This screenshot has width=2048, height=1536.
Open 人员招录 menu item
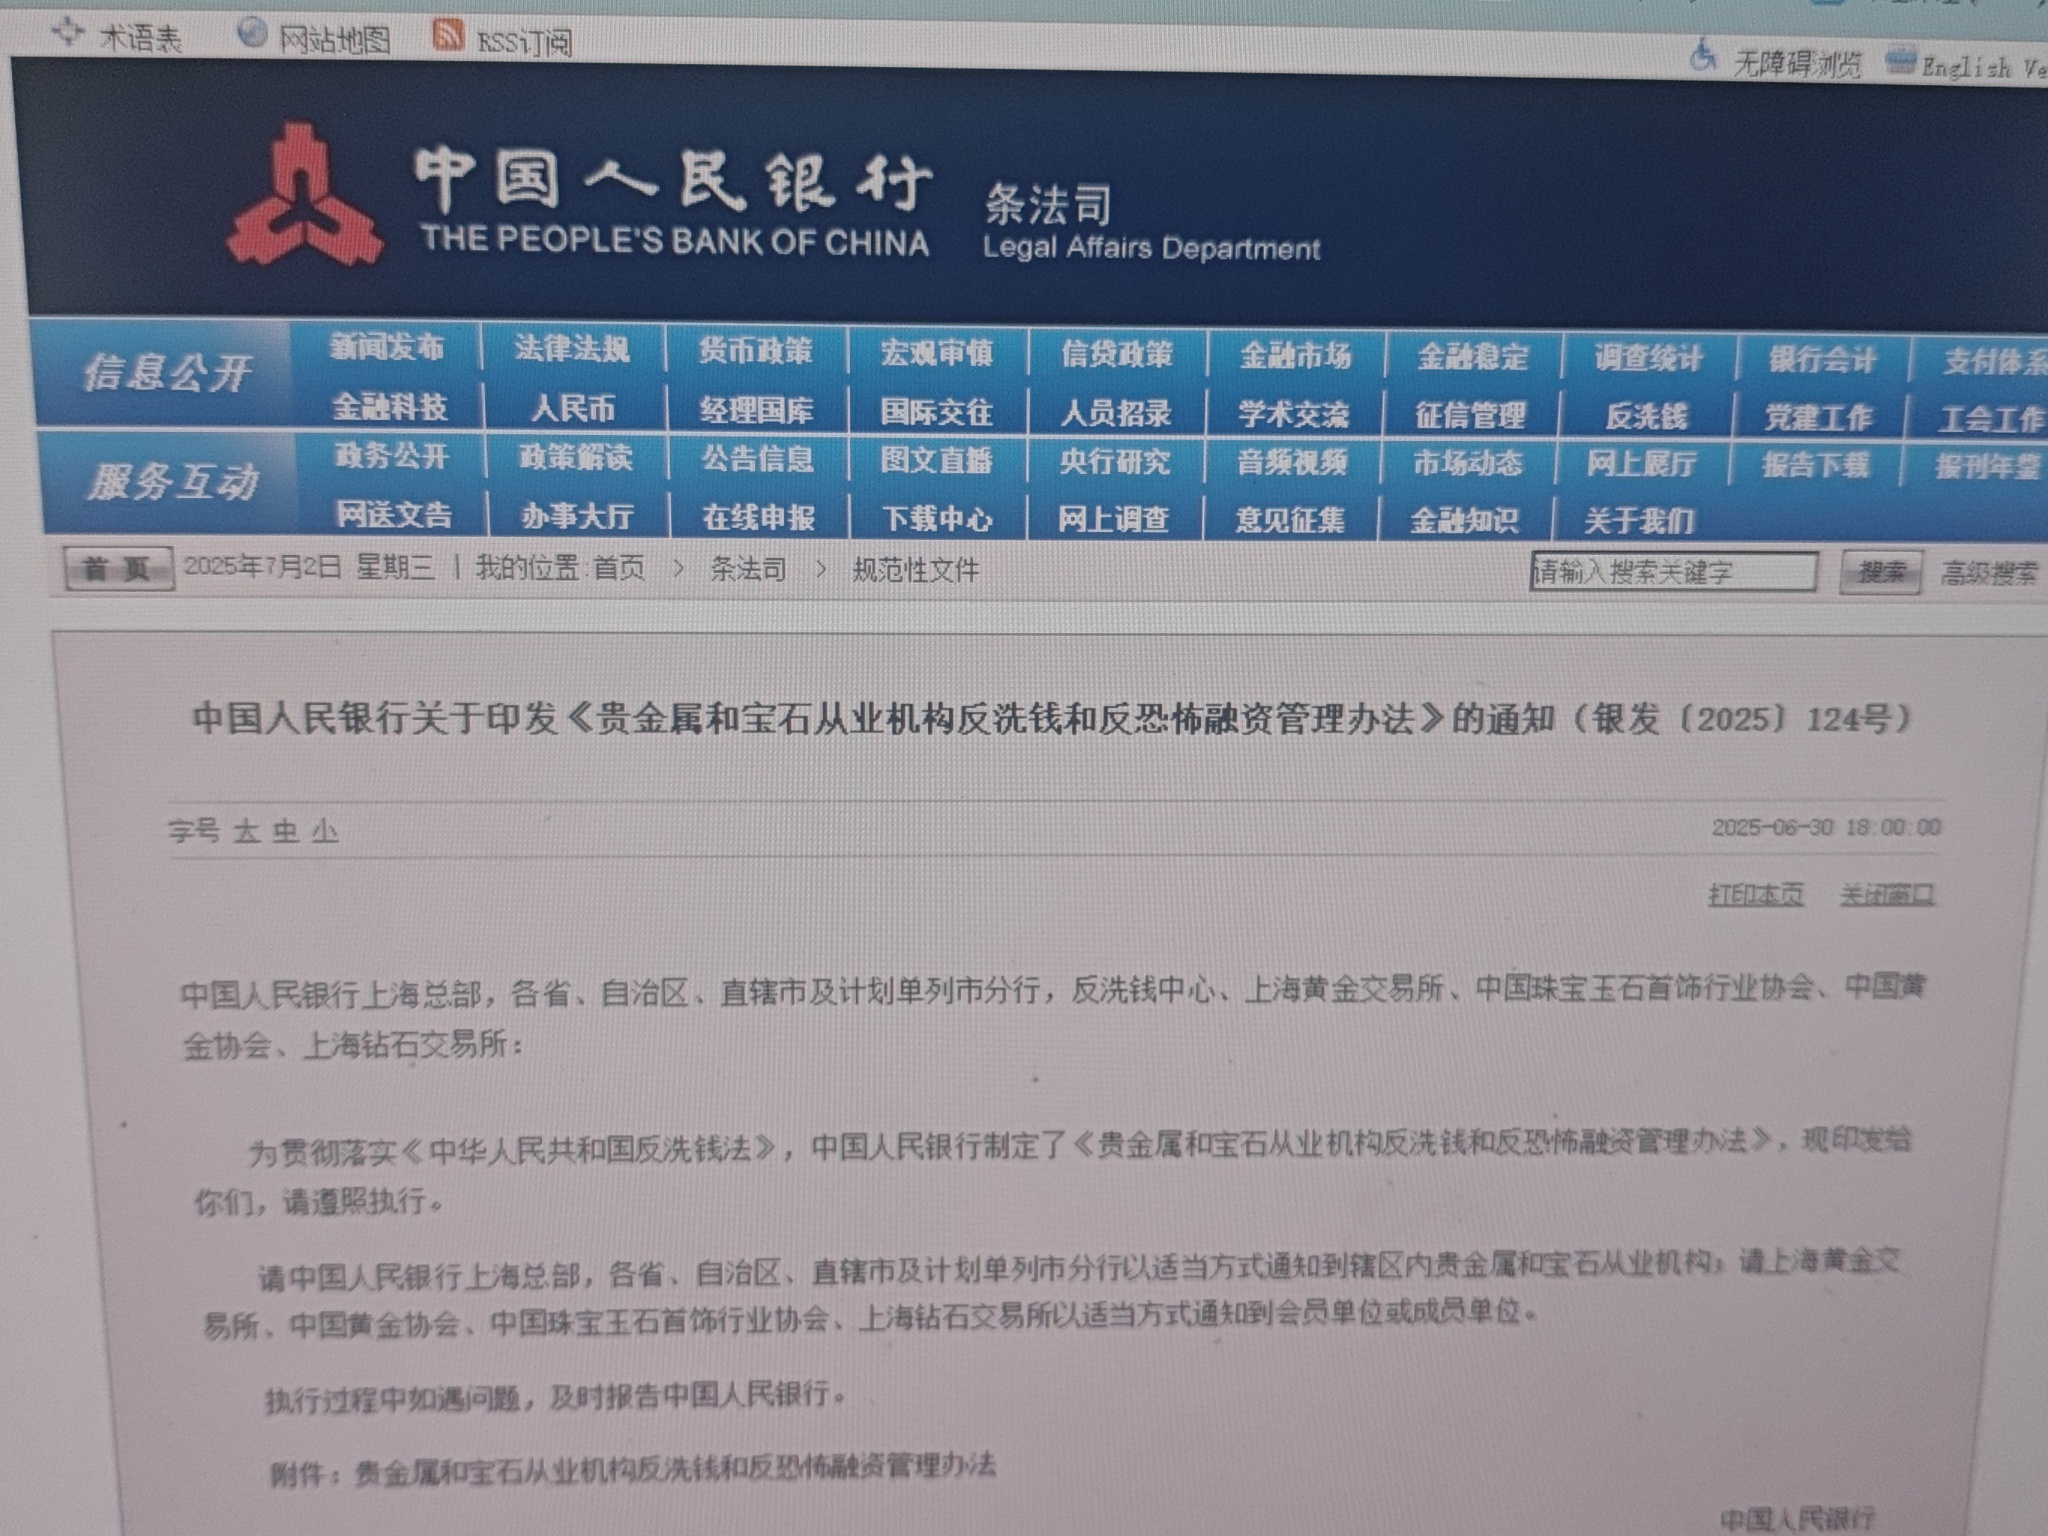1115,412
